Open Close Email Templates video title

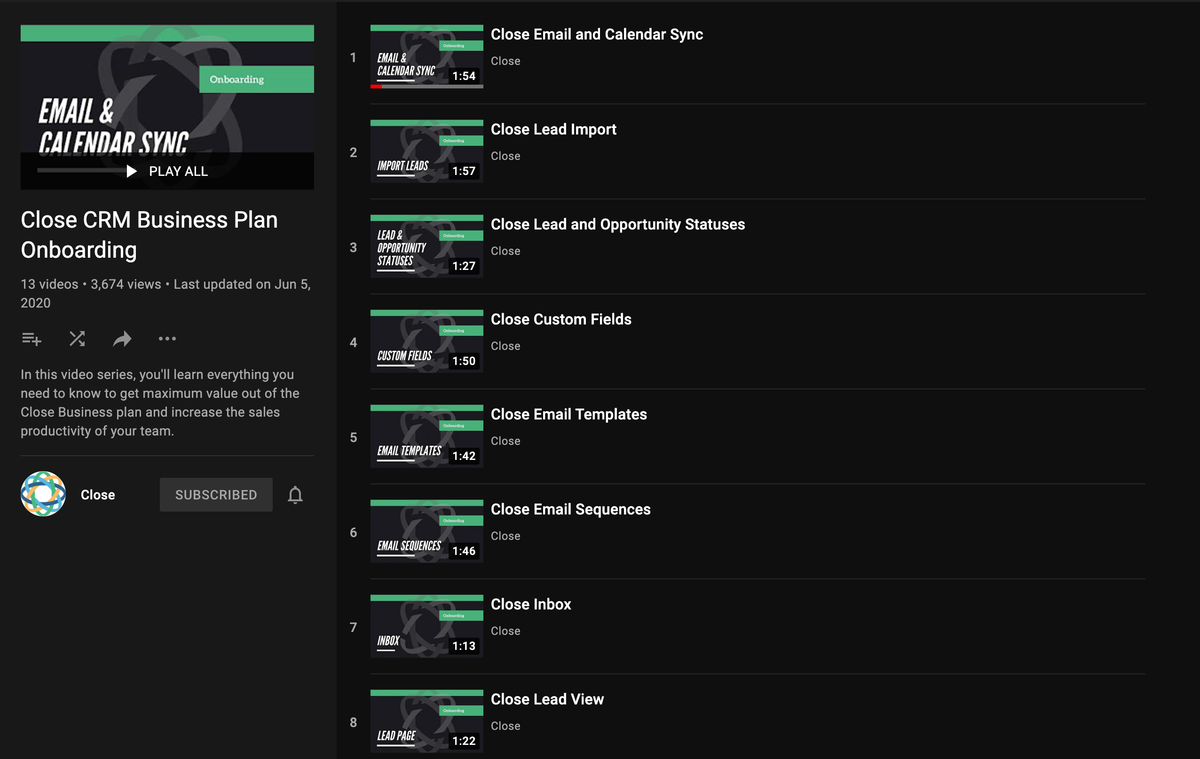click(569, 414)
